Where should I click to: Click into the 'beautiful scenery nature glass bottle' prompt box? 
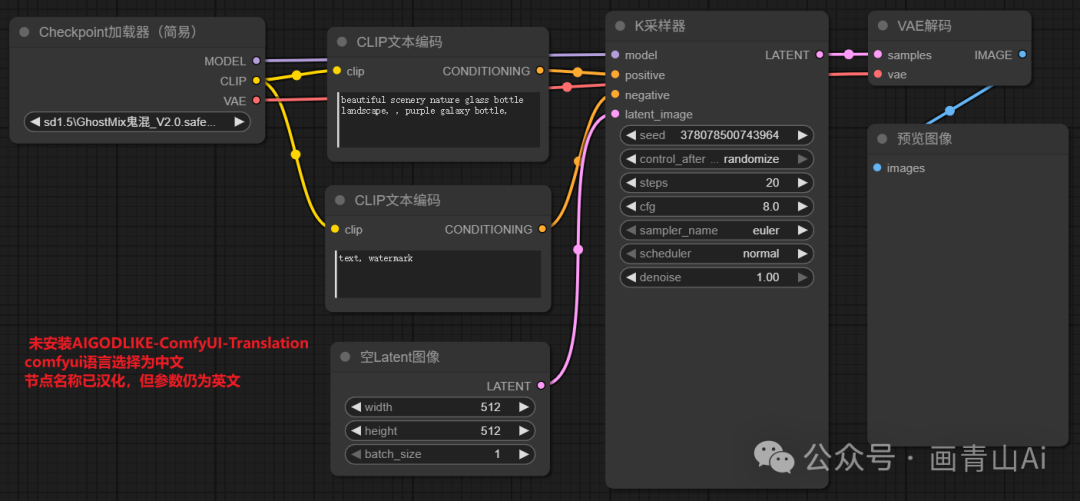point(439,119)
